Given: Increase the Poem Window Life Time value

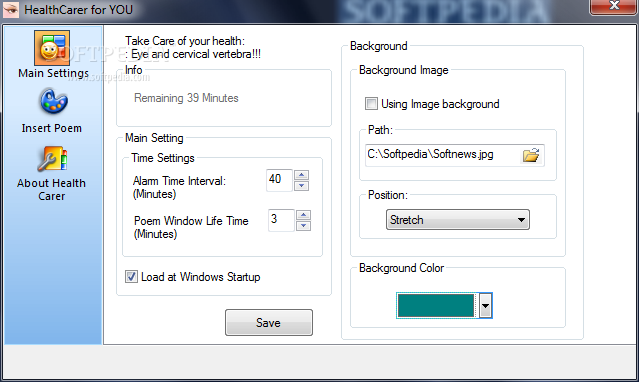Looking at the screenshot, I should [303, 215].
